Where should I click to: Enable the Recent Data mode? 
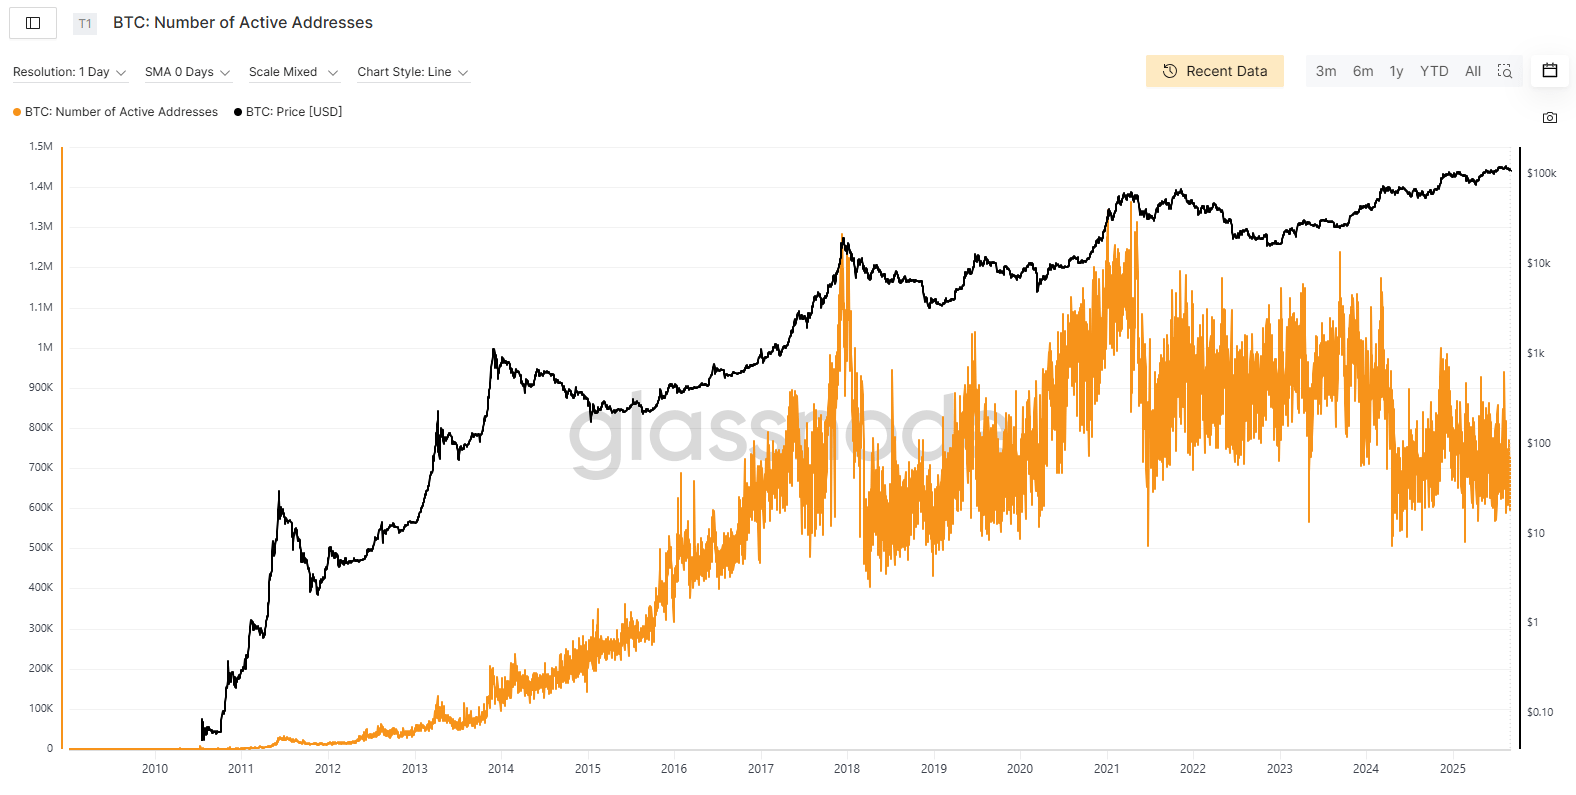(x=1215, y=71)
